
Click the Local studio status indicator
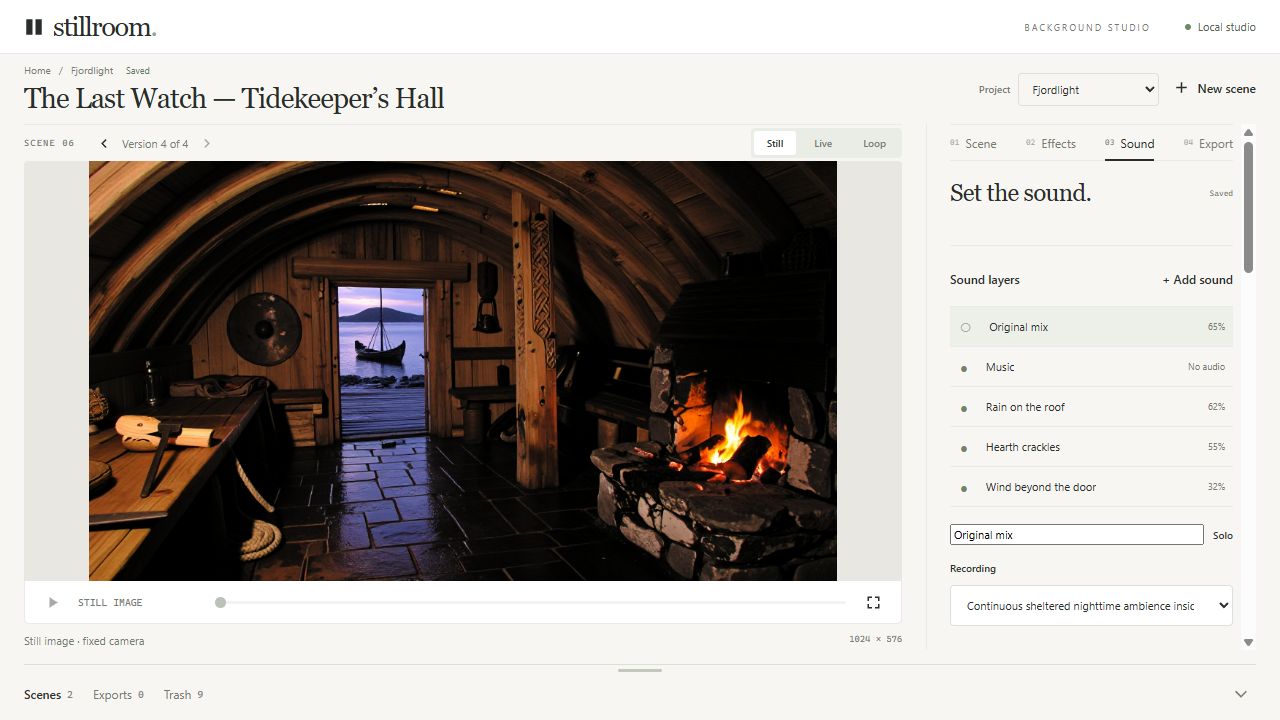point(1220,27)
